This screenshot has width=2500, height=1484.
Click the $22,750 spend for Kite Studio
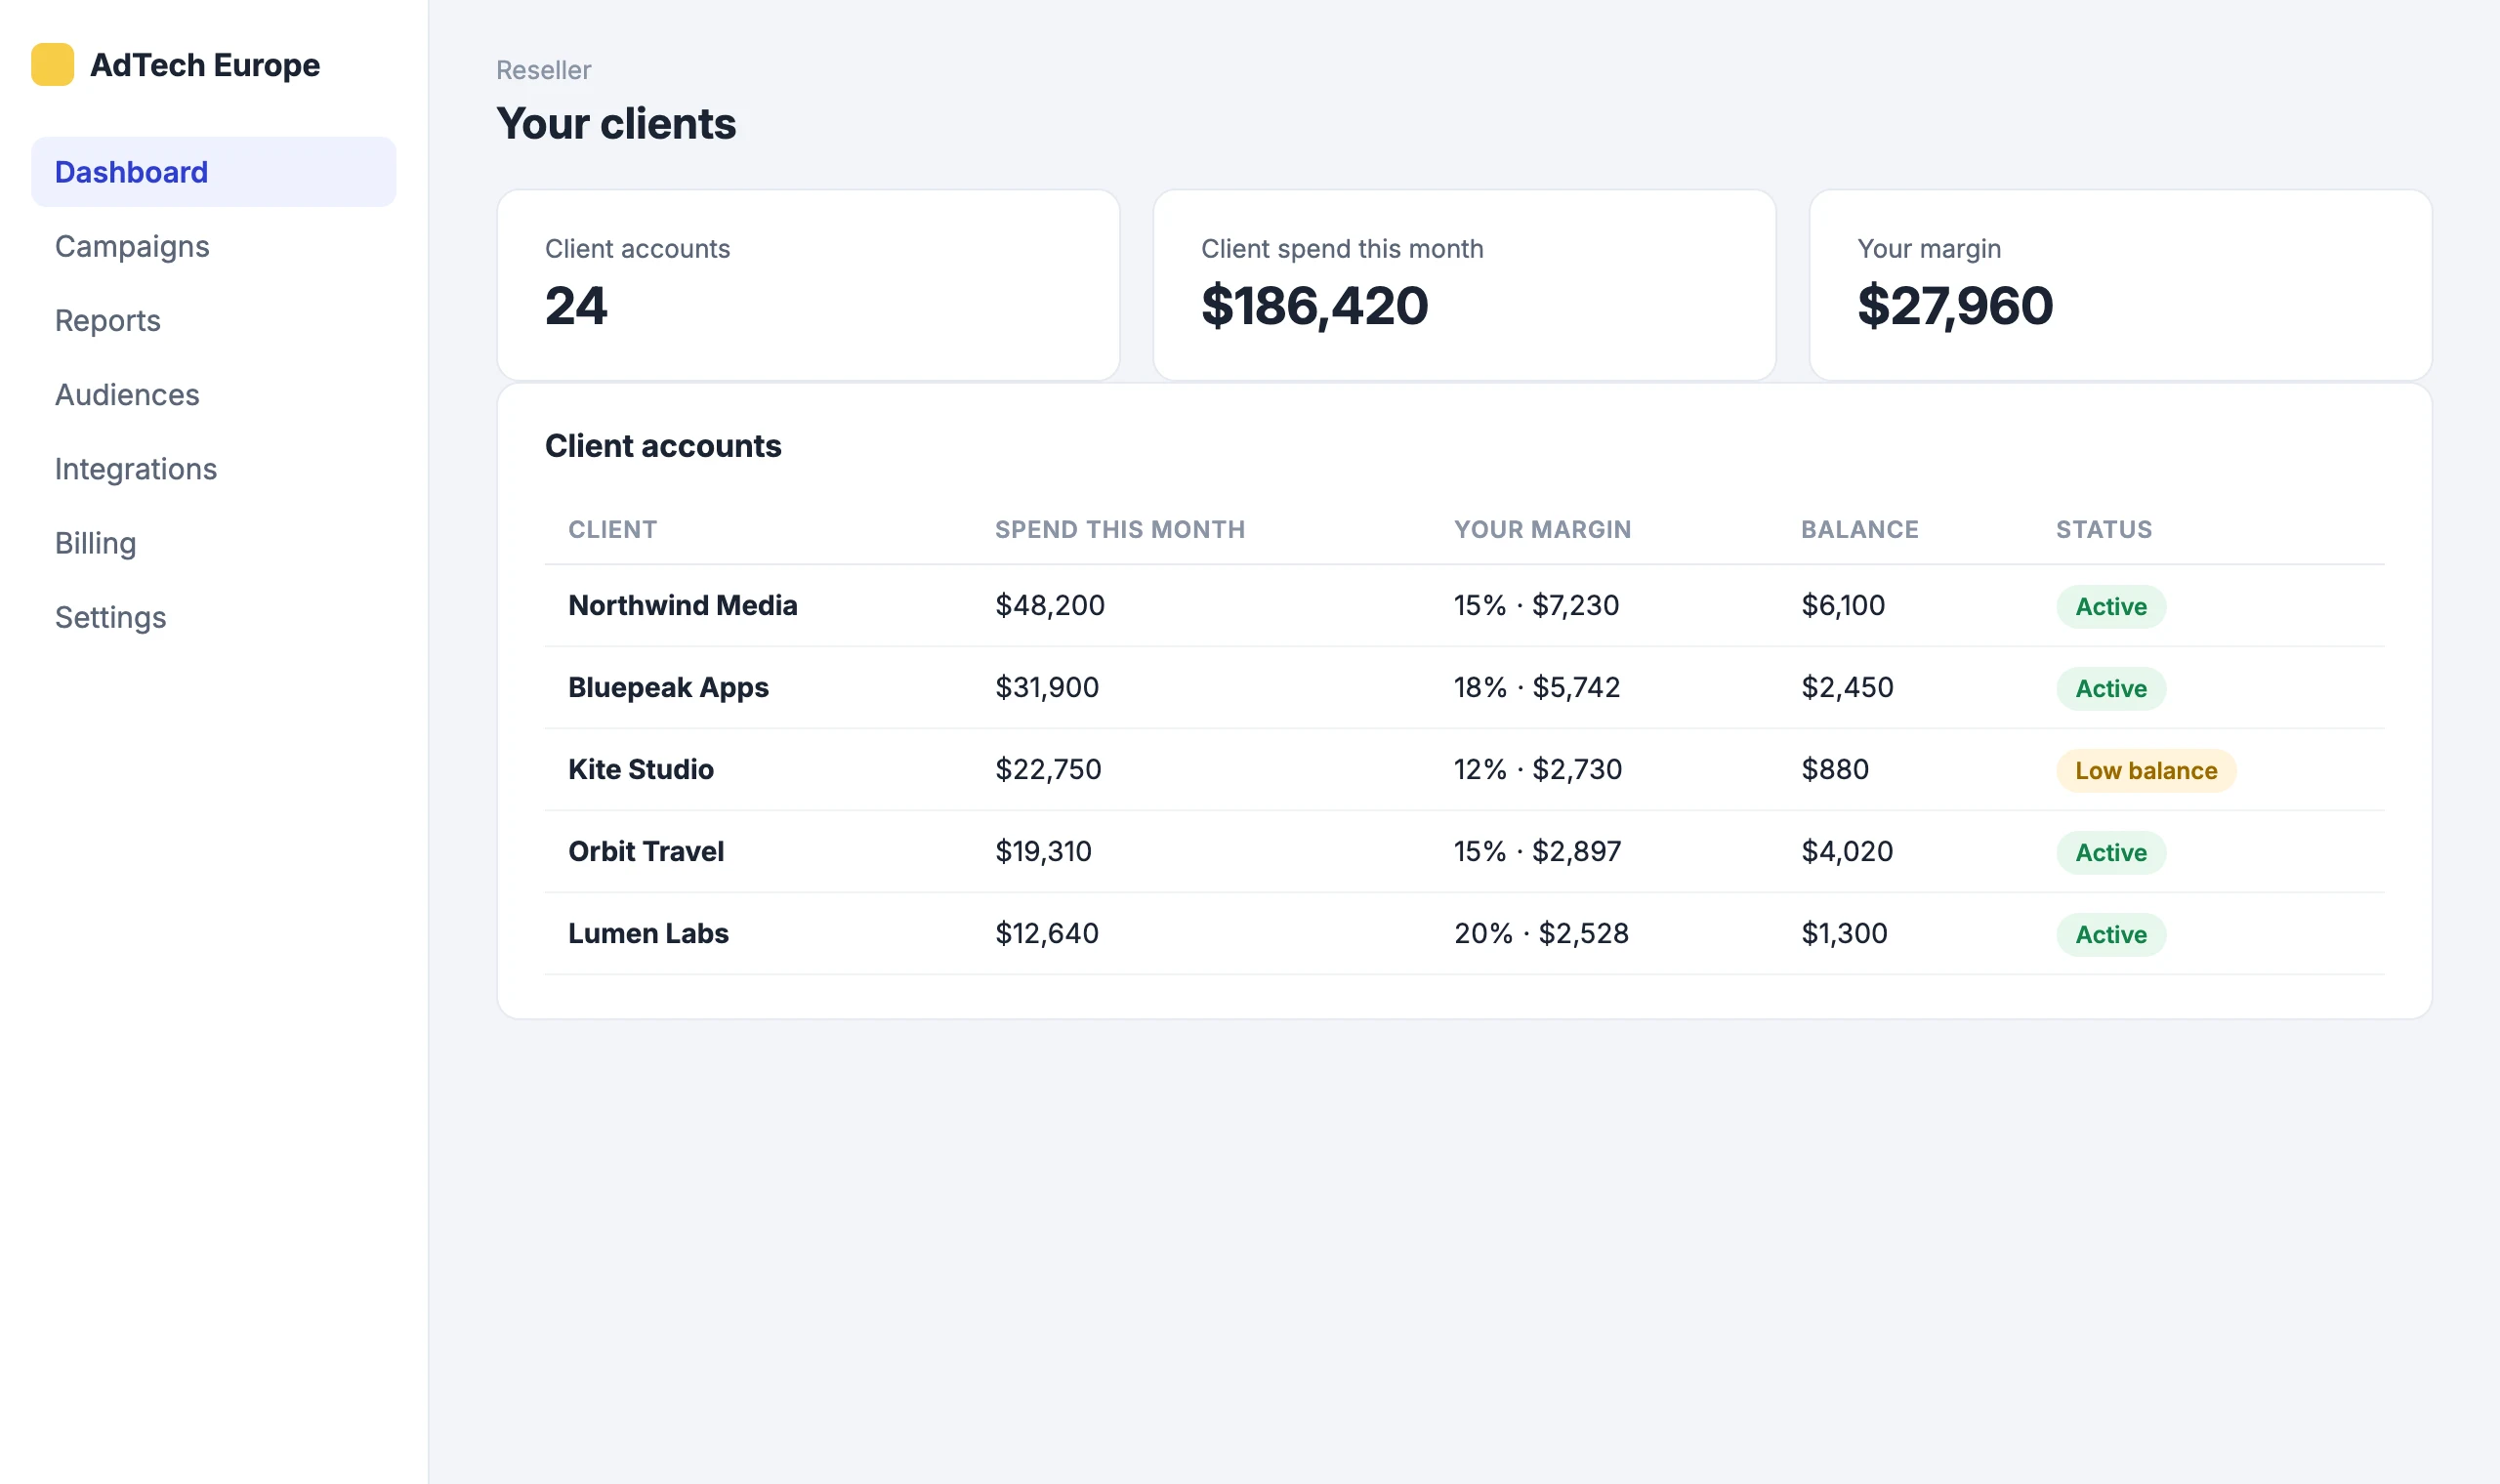(1048, 769)
